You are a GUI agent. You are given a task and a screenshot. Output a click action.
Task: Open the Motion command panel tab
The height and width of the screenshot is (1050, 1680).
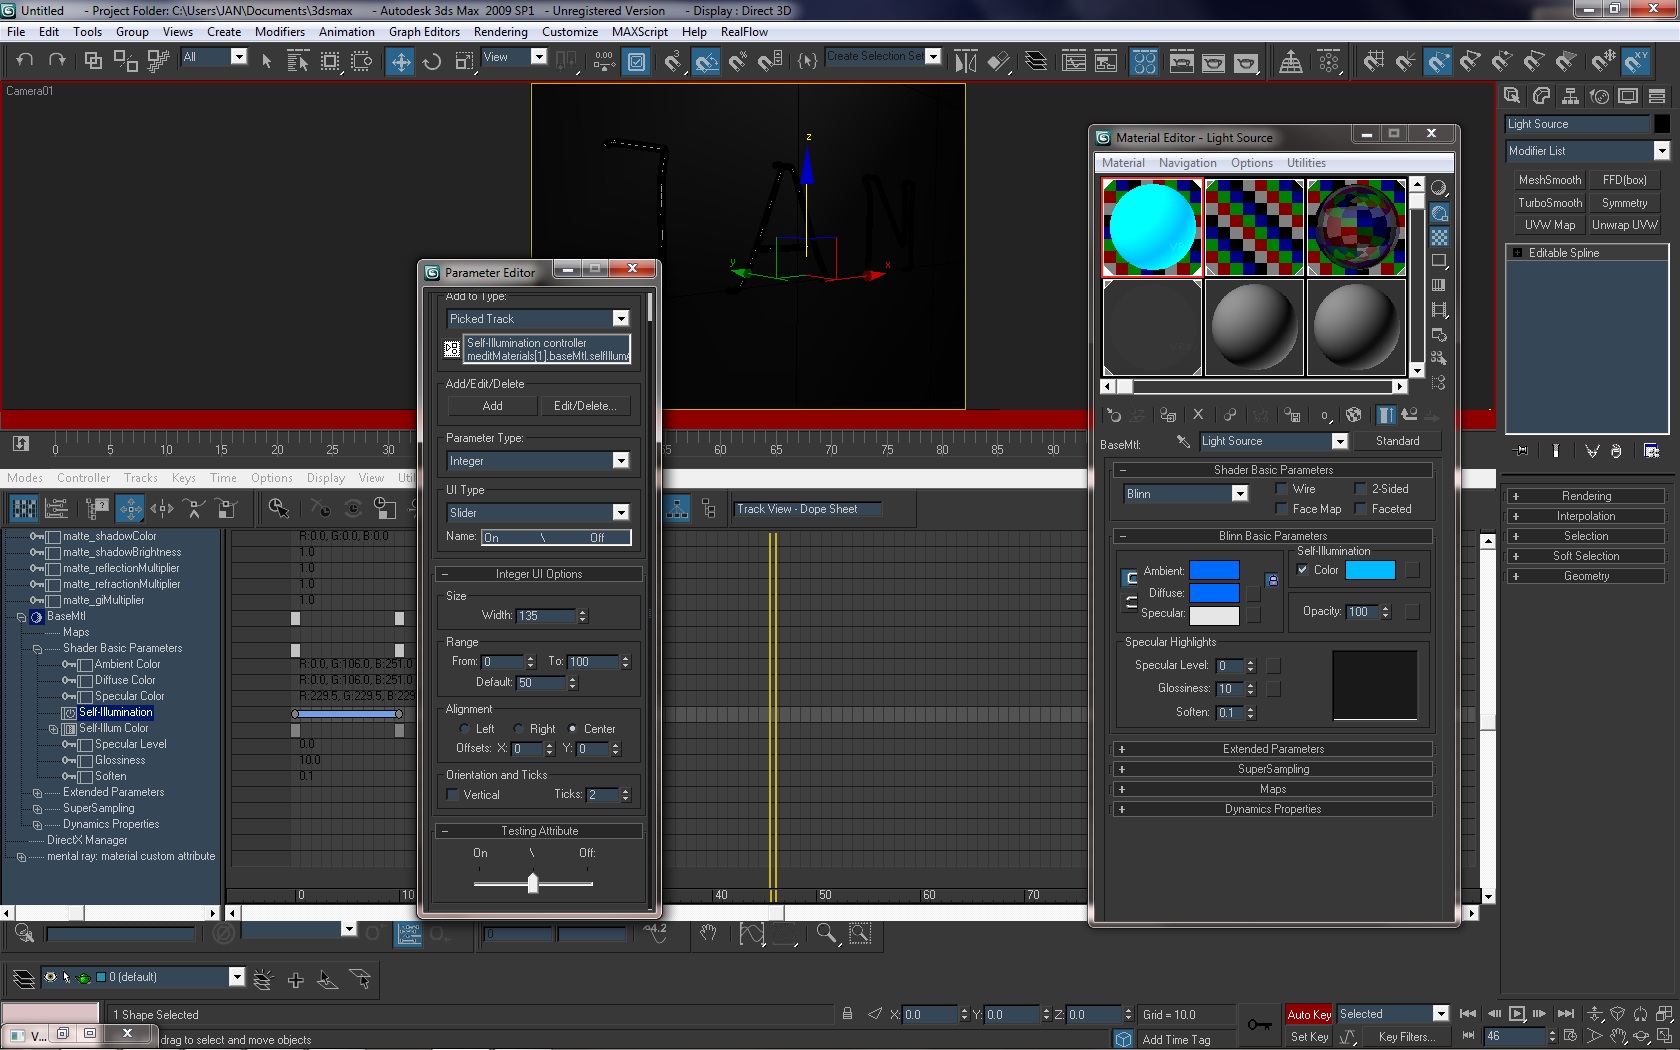coord(1599,96)
